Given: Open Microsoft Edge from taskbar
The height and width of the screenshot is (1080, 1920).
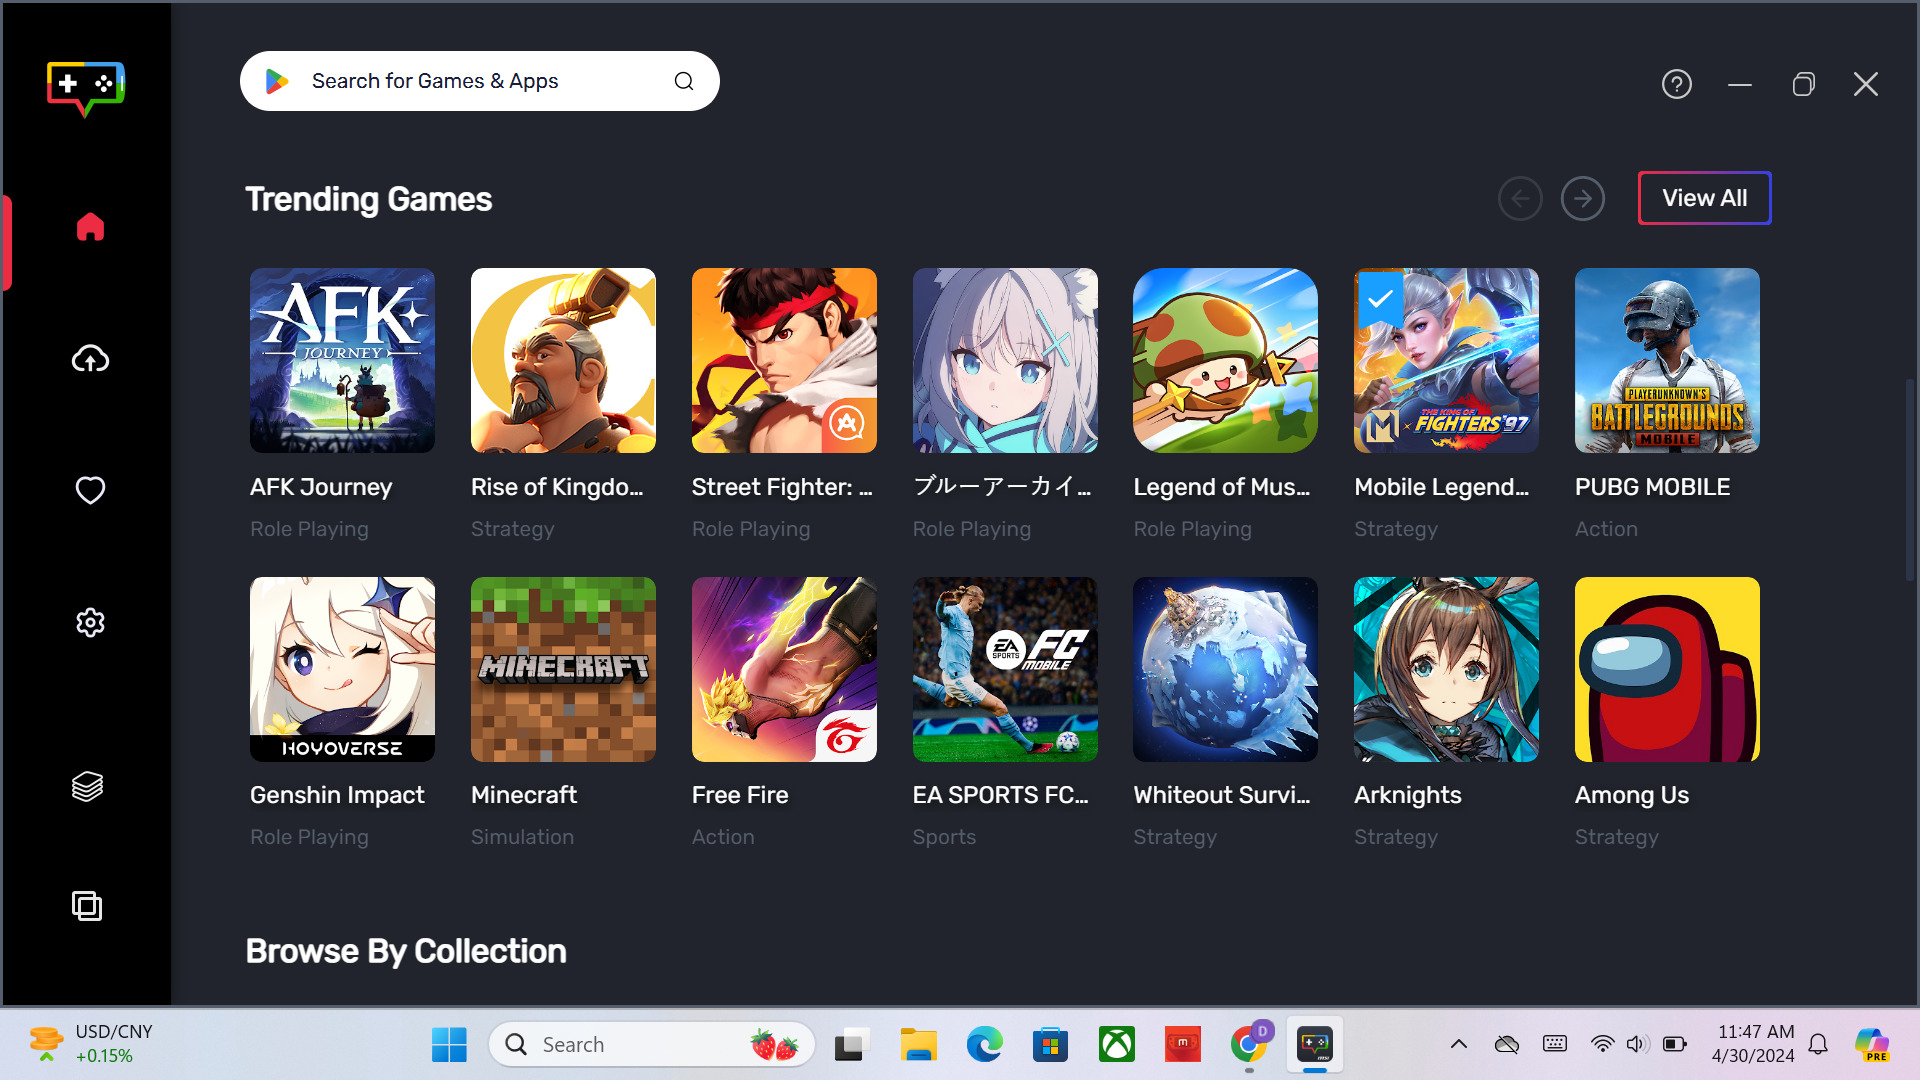Looking at the screenshot, I should [984, 1045].
